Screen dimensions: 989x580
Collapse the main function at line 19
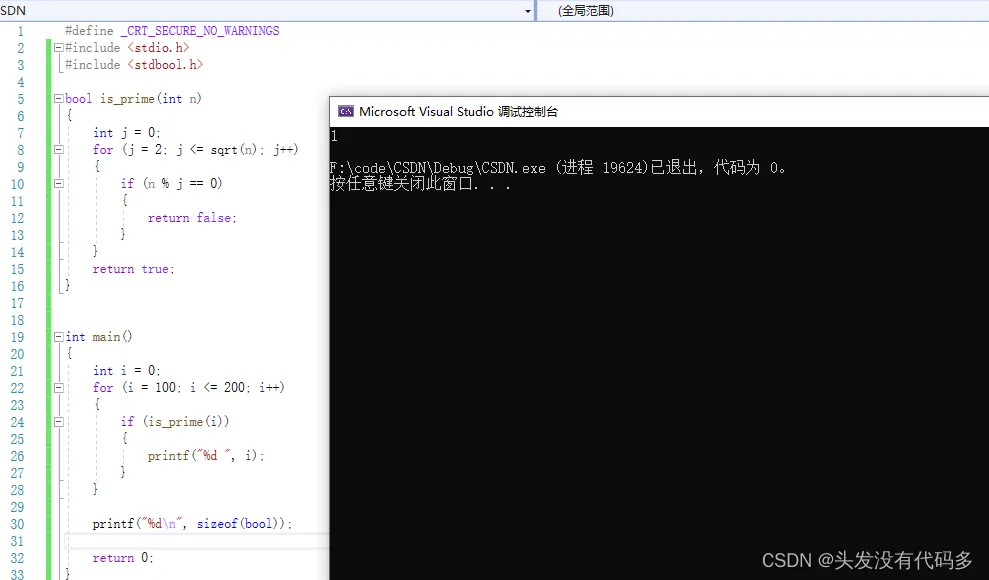[59, 337]
